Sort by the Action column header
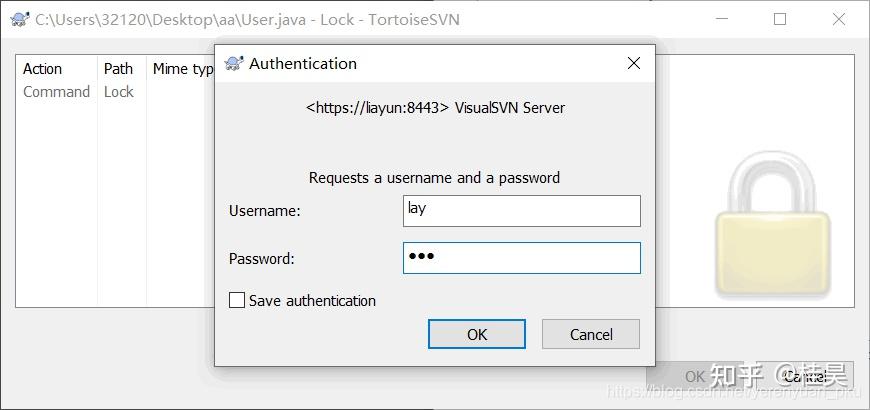870x410 pixels. click(43, 69)
